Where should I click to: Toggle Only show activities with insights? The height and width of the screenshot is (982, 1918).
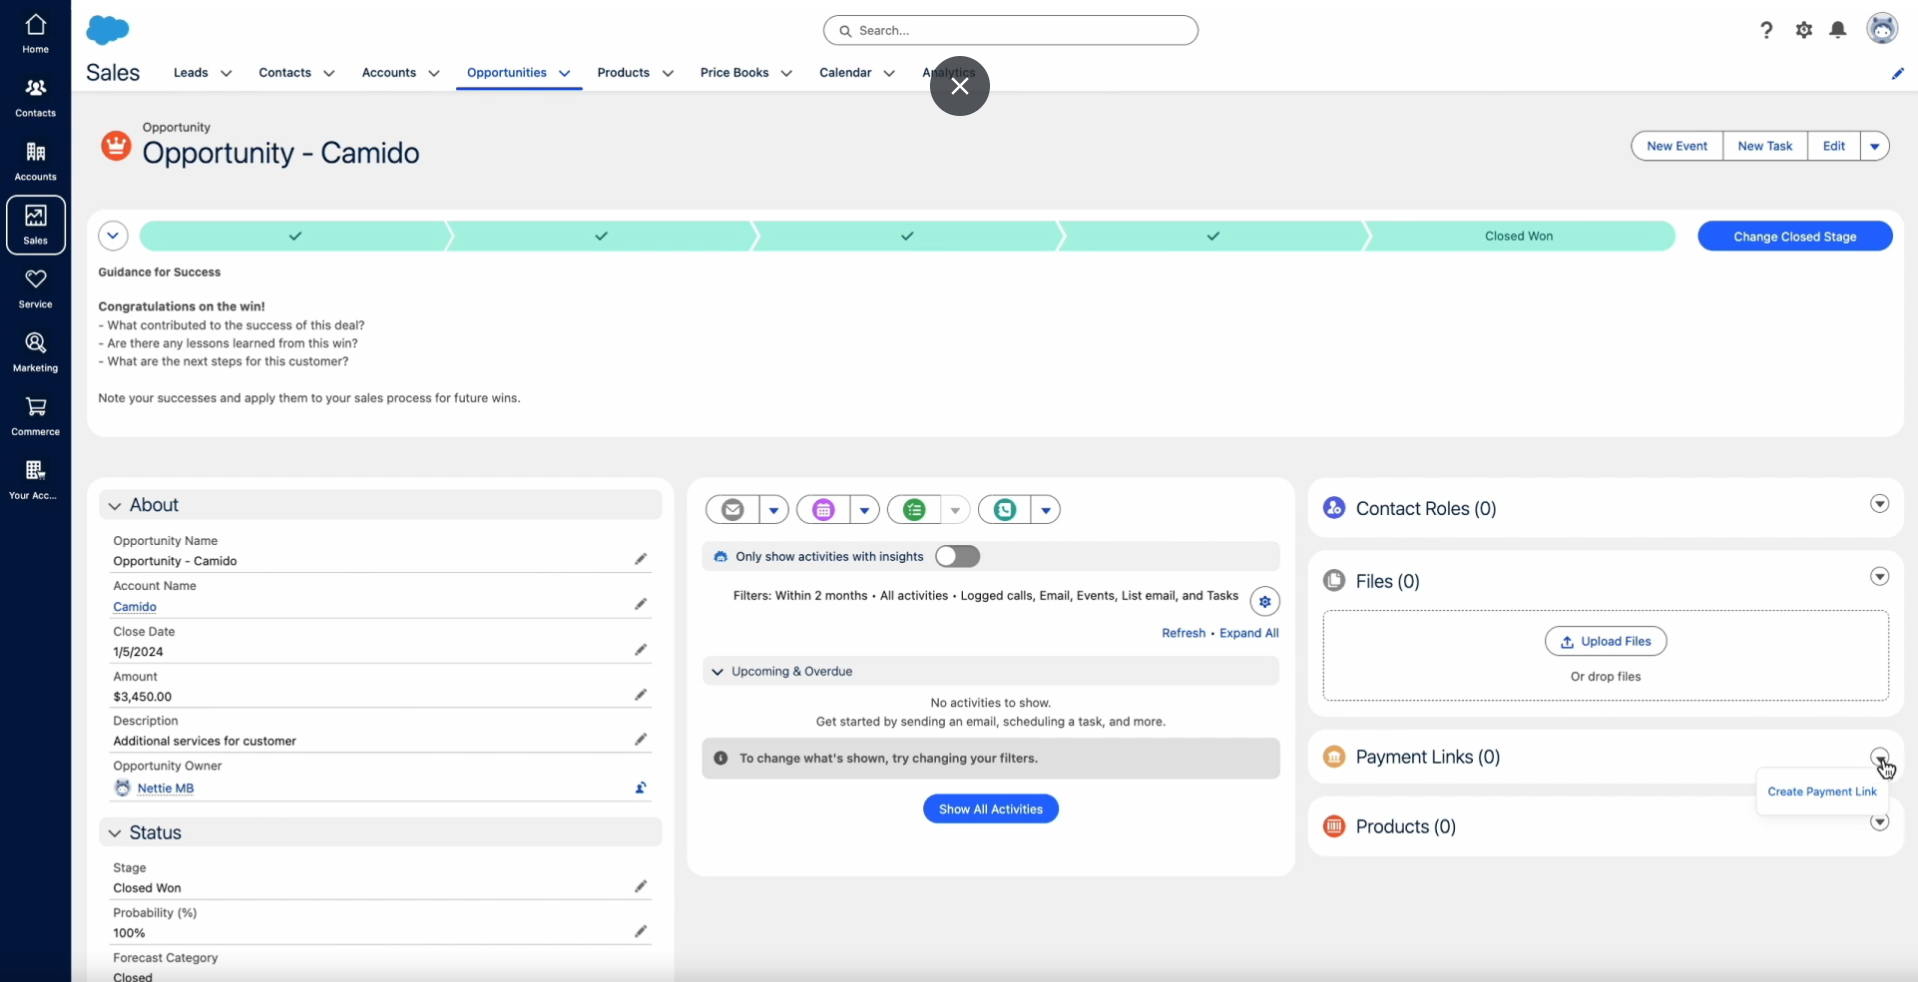[957, 556]
